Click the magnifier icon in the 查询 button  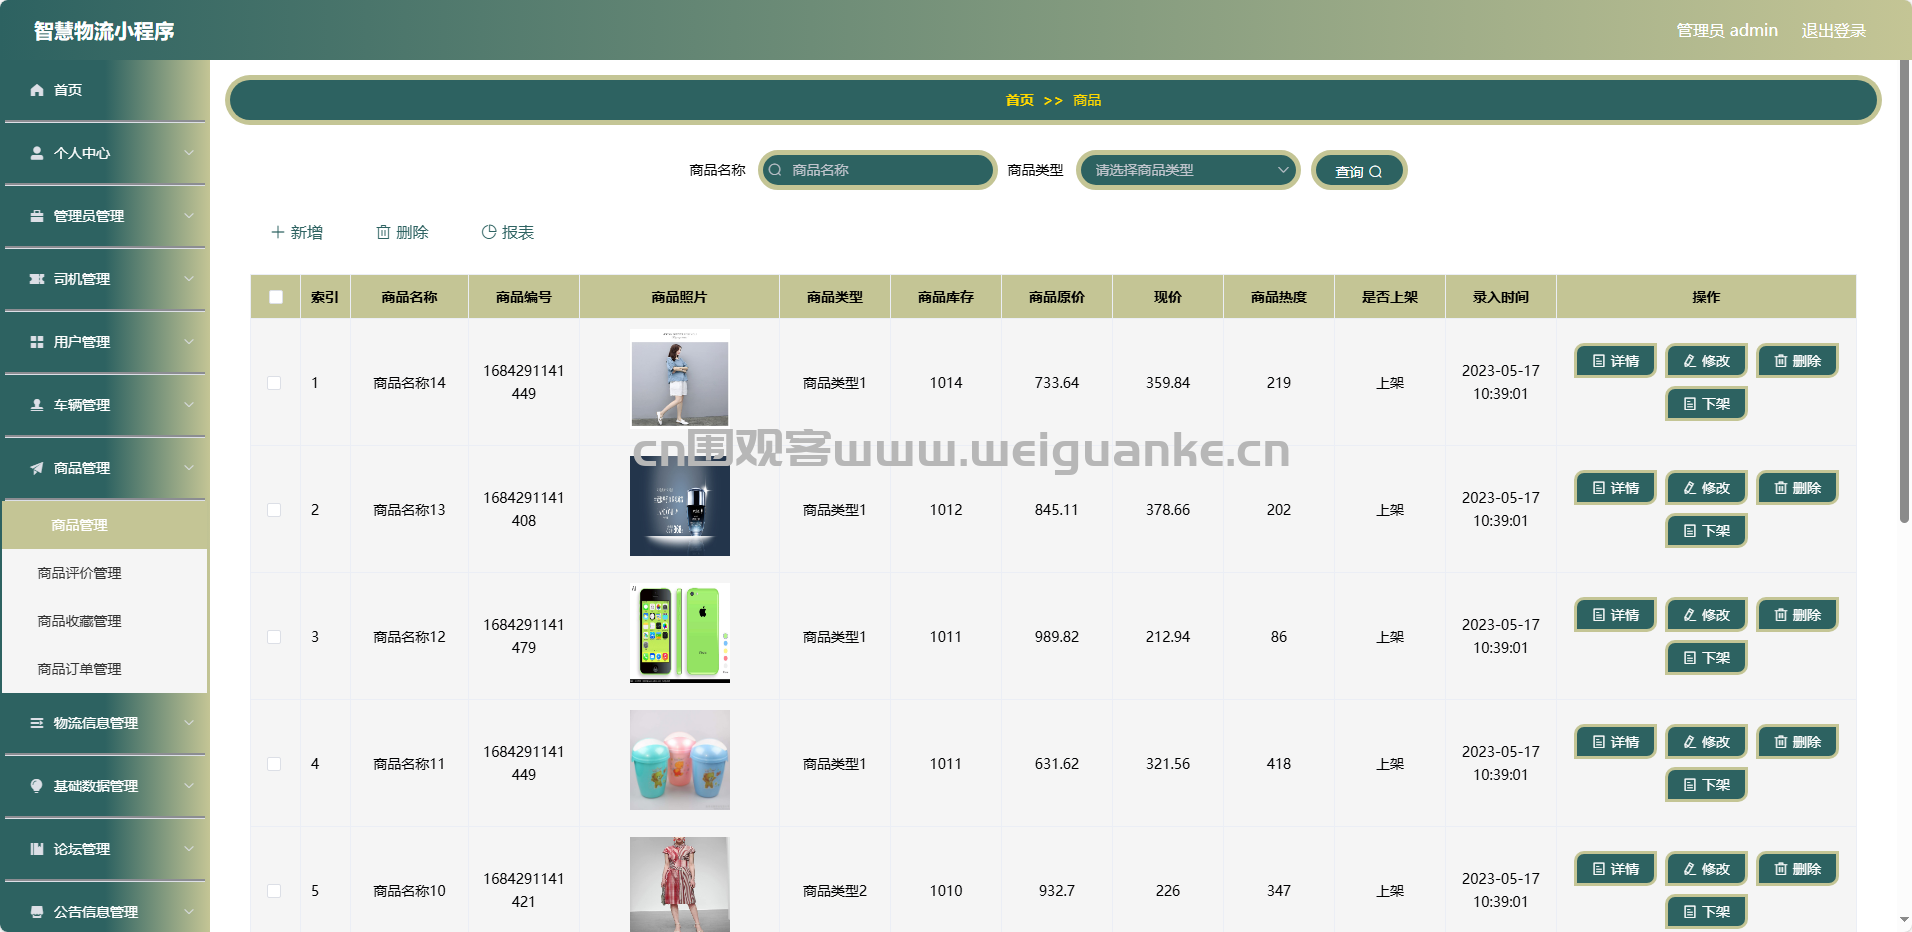(1376, 172)
